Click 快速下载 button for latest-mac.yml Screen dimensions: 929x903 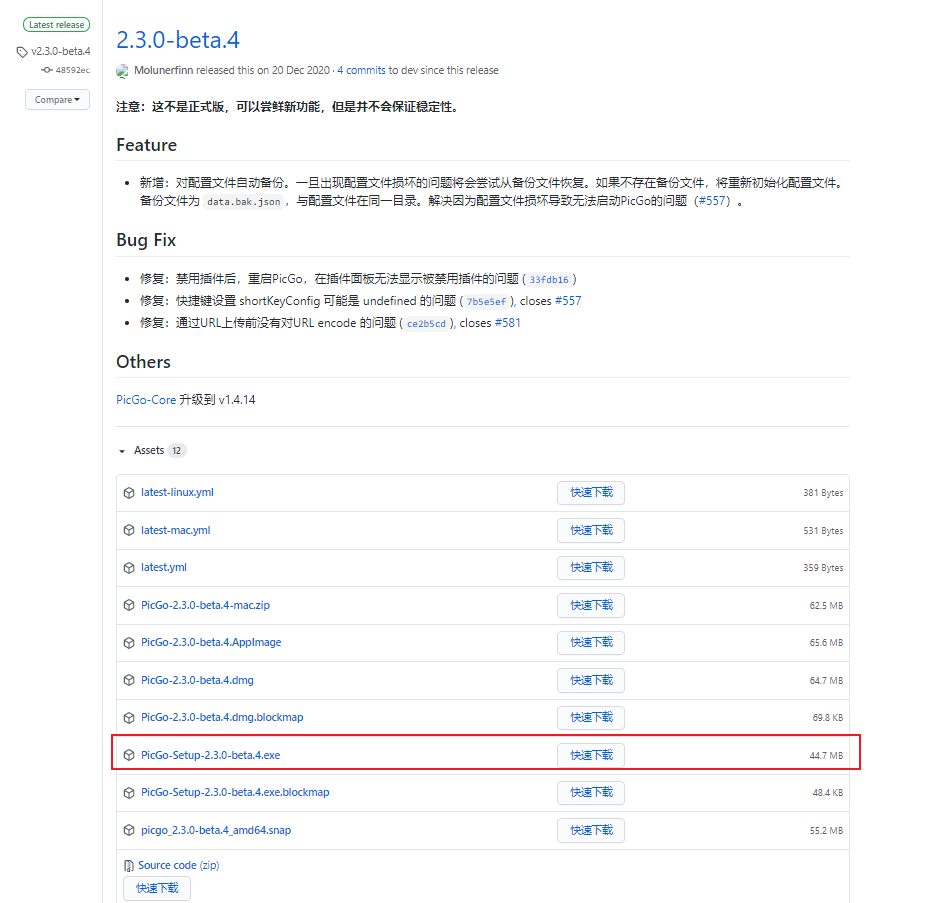pyautogui.click(x=591, y=530)
